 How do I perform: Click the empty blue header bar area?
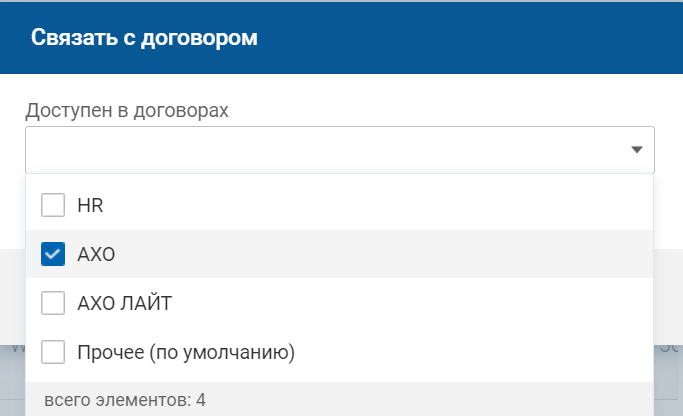[x=480, y=38]
